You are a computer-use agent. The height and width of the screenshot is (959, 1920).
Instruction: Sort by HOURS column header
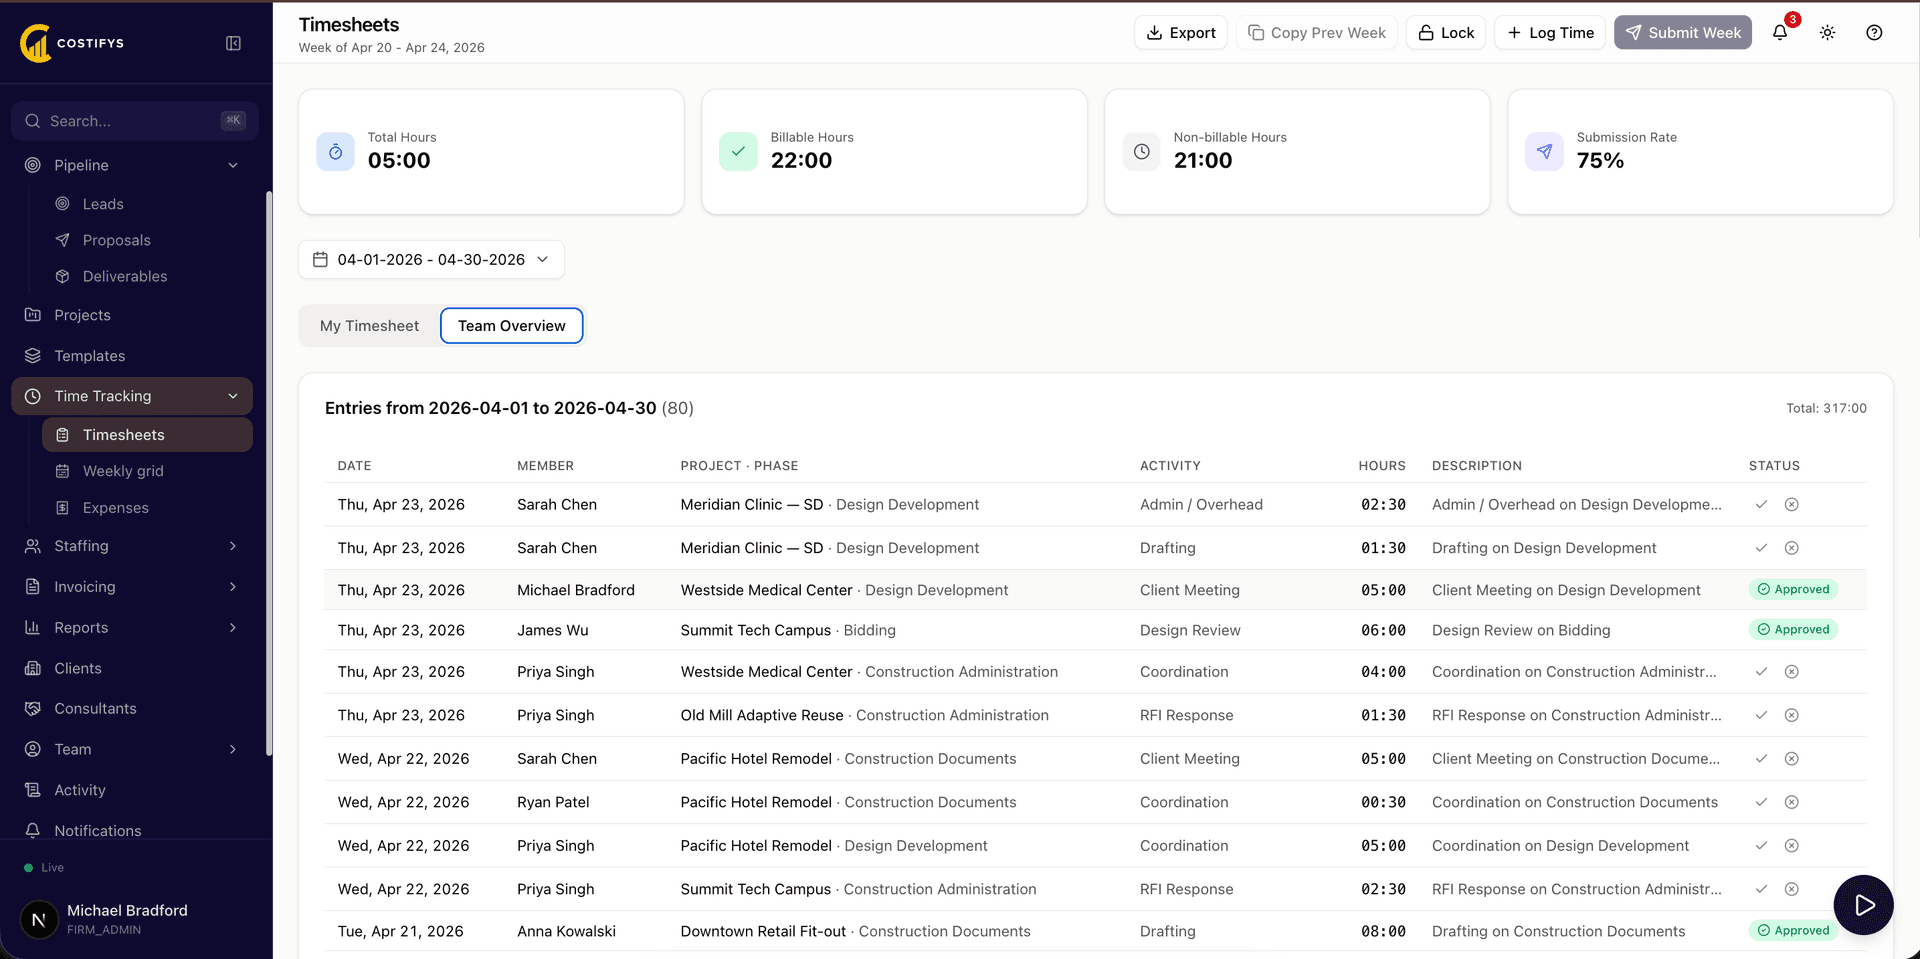(x=1381, y=466)
